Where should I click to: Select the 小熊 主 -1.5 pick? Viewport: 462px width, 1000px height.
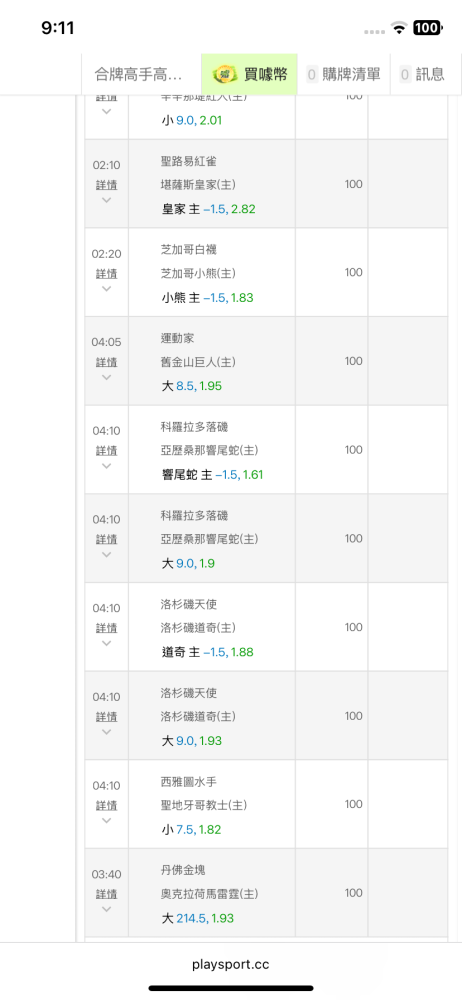(208, 298)
